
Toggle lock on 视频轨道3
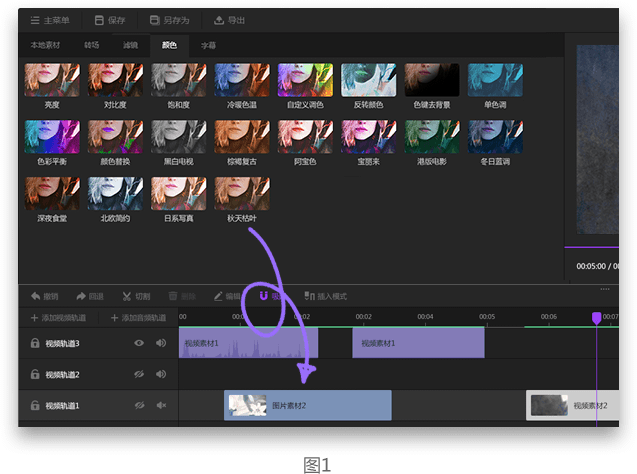click(35, 343)
